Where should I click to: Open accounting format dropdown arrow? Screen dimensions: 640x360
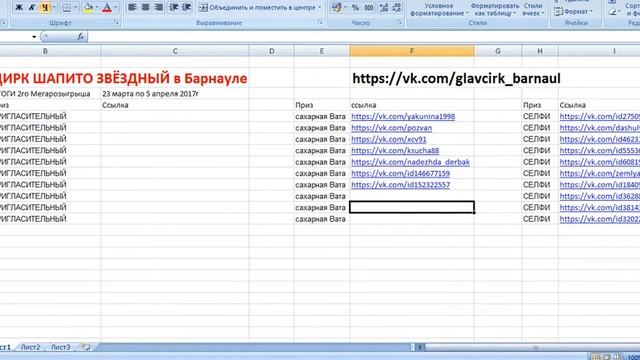(345, 7)
